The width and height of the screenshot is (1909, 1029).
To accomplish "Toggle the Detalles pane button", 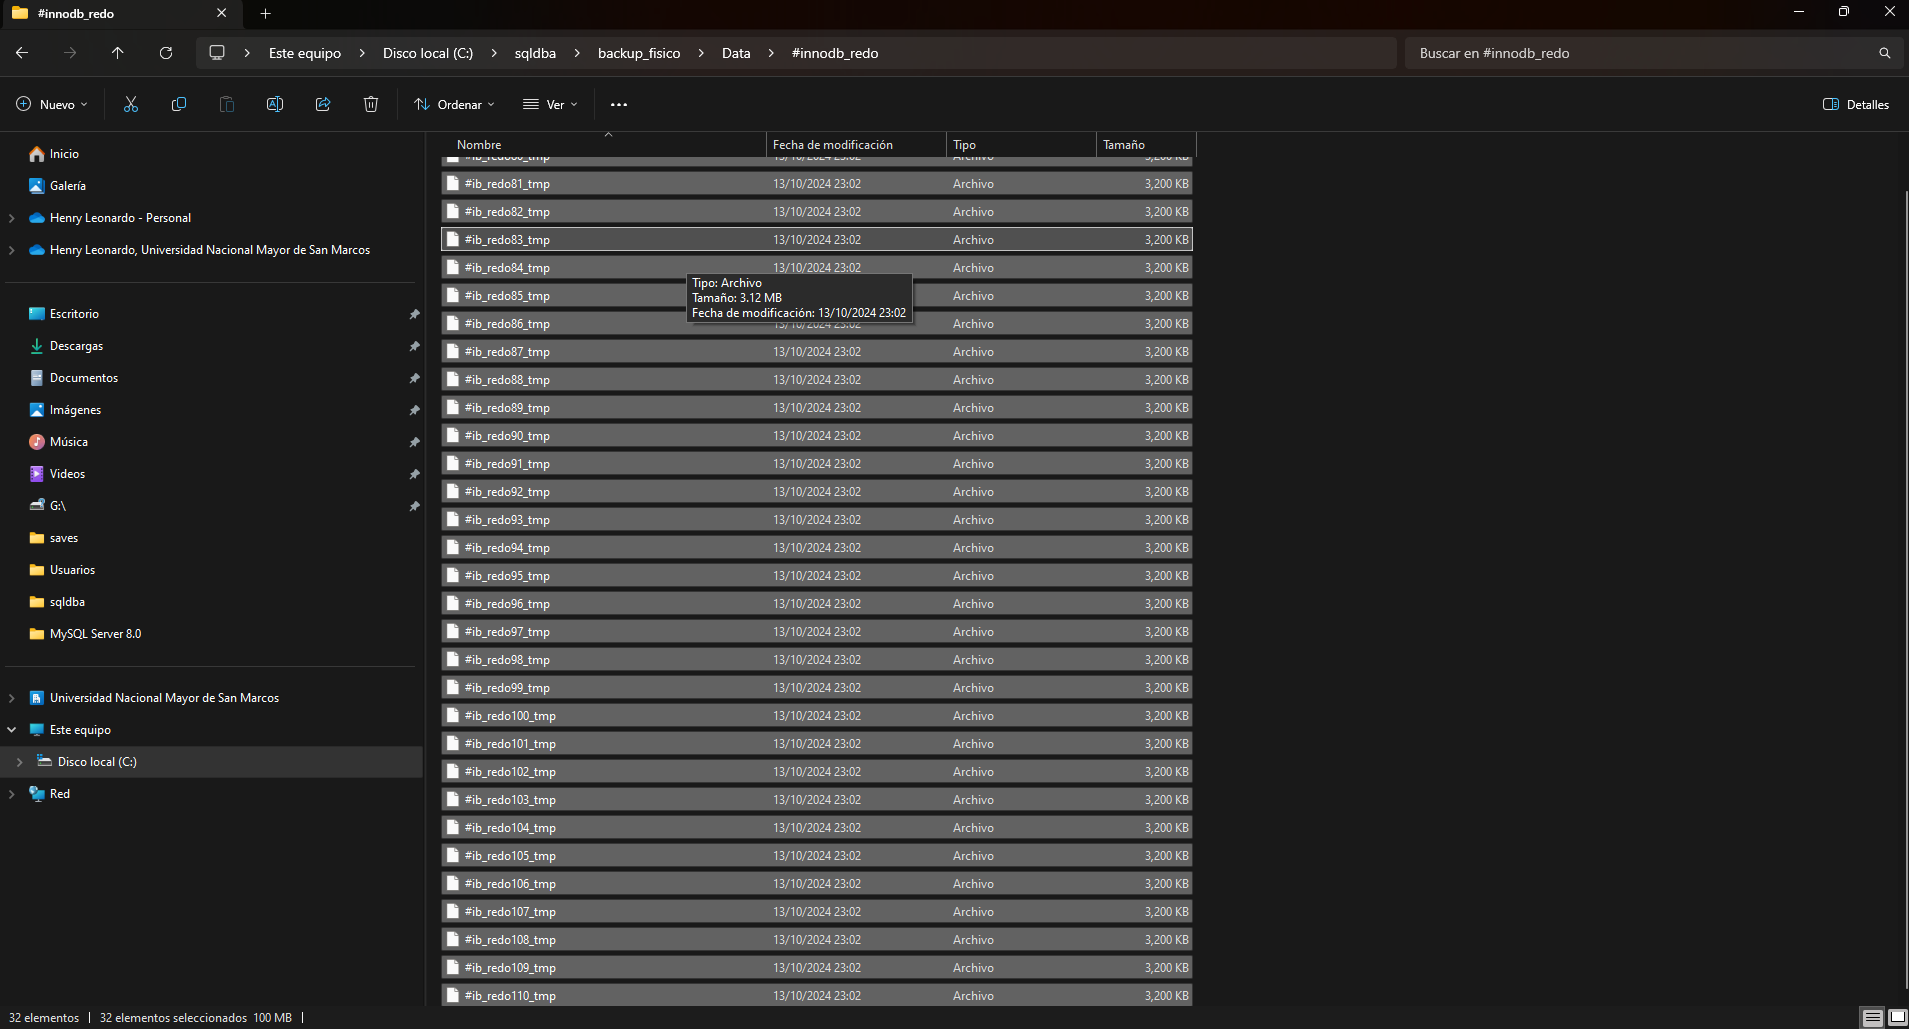I will 1856,104.
